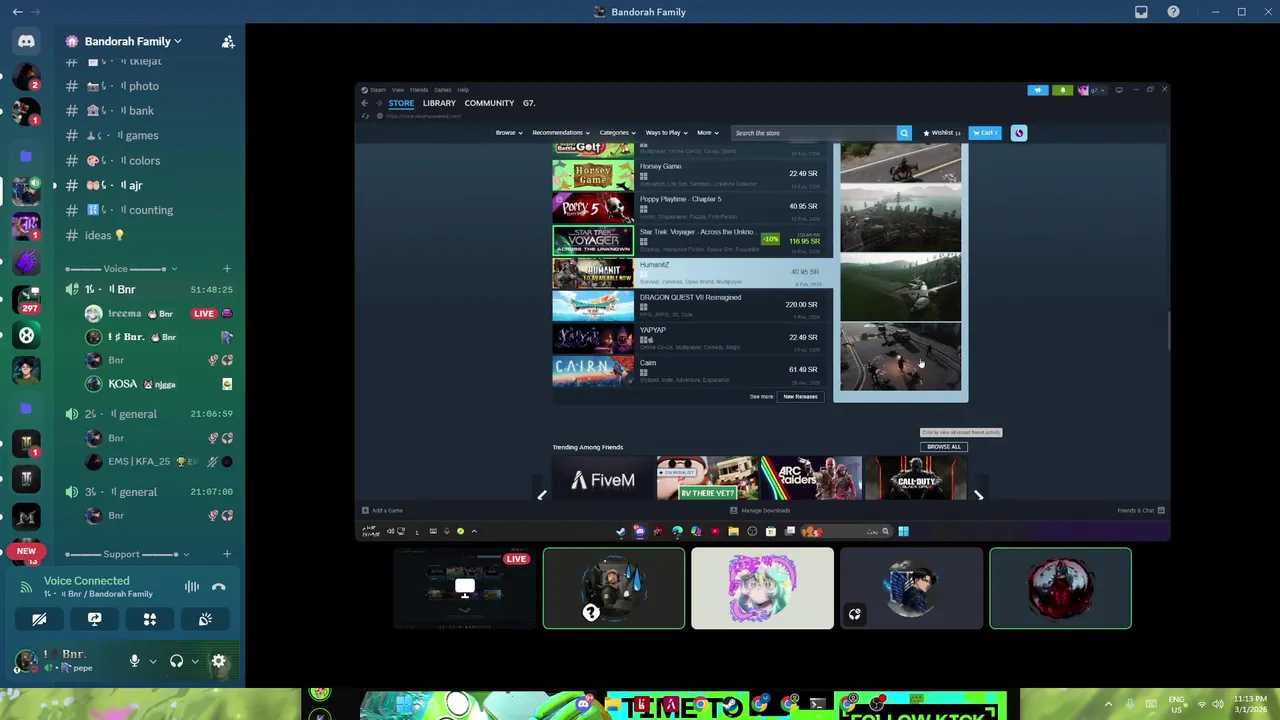This screenshot has height=720, width=1280.
Task: Select the red rose avatar participant tile
Action: pos(1060,588)
